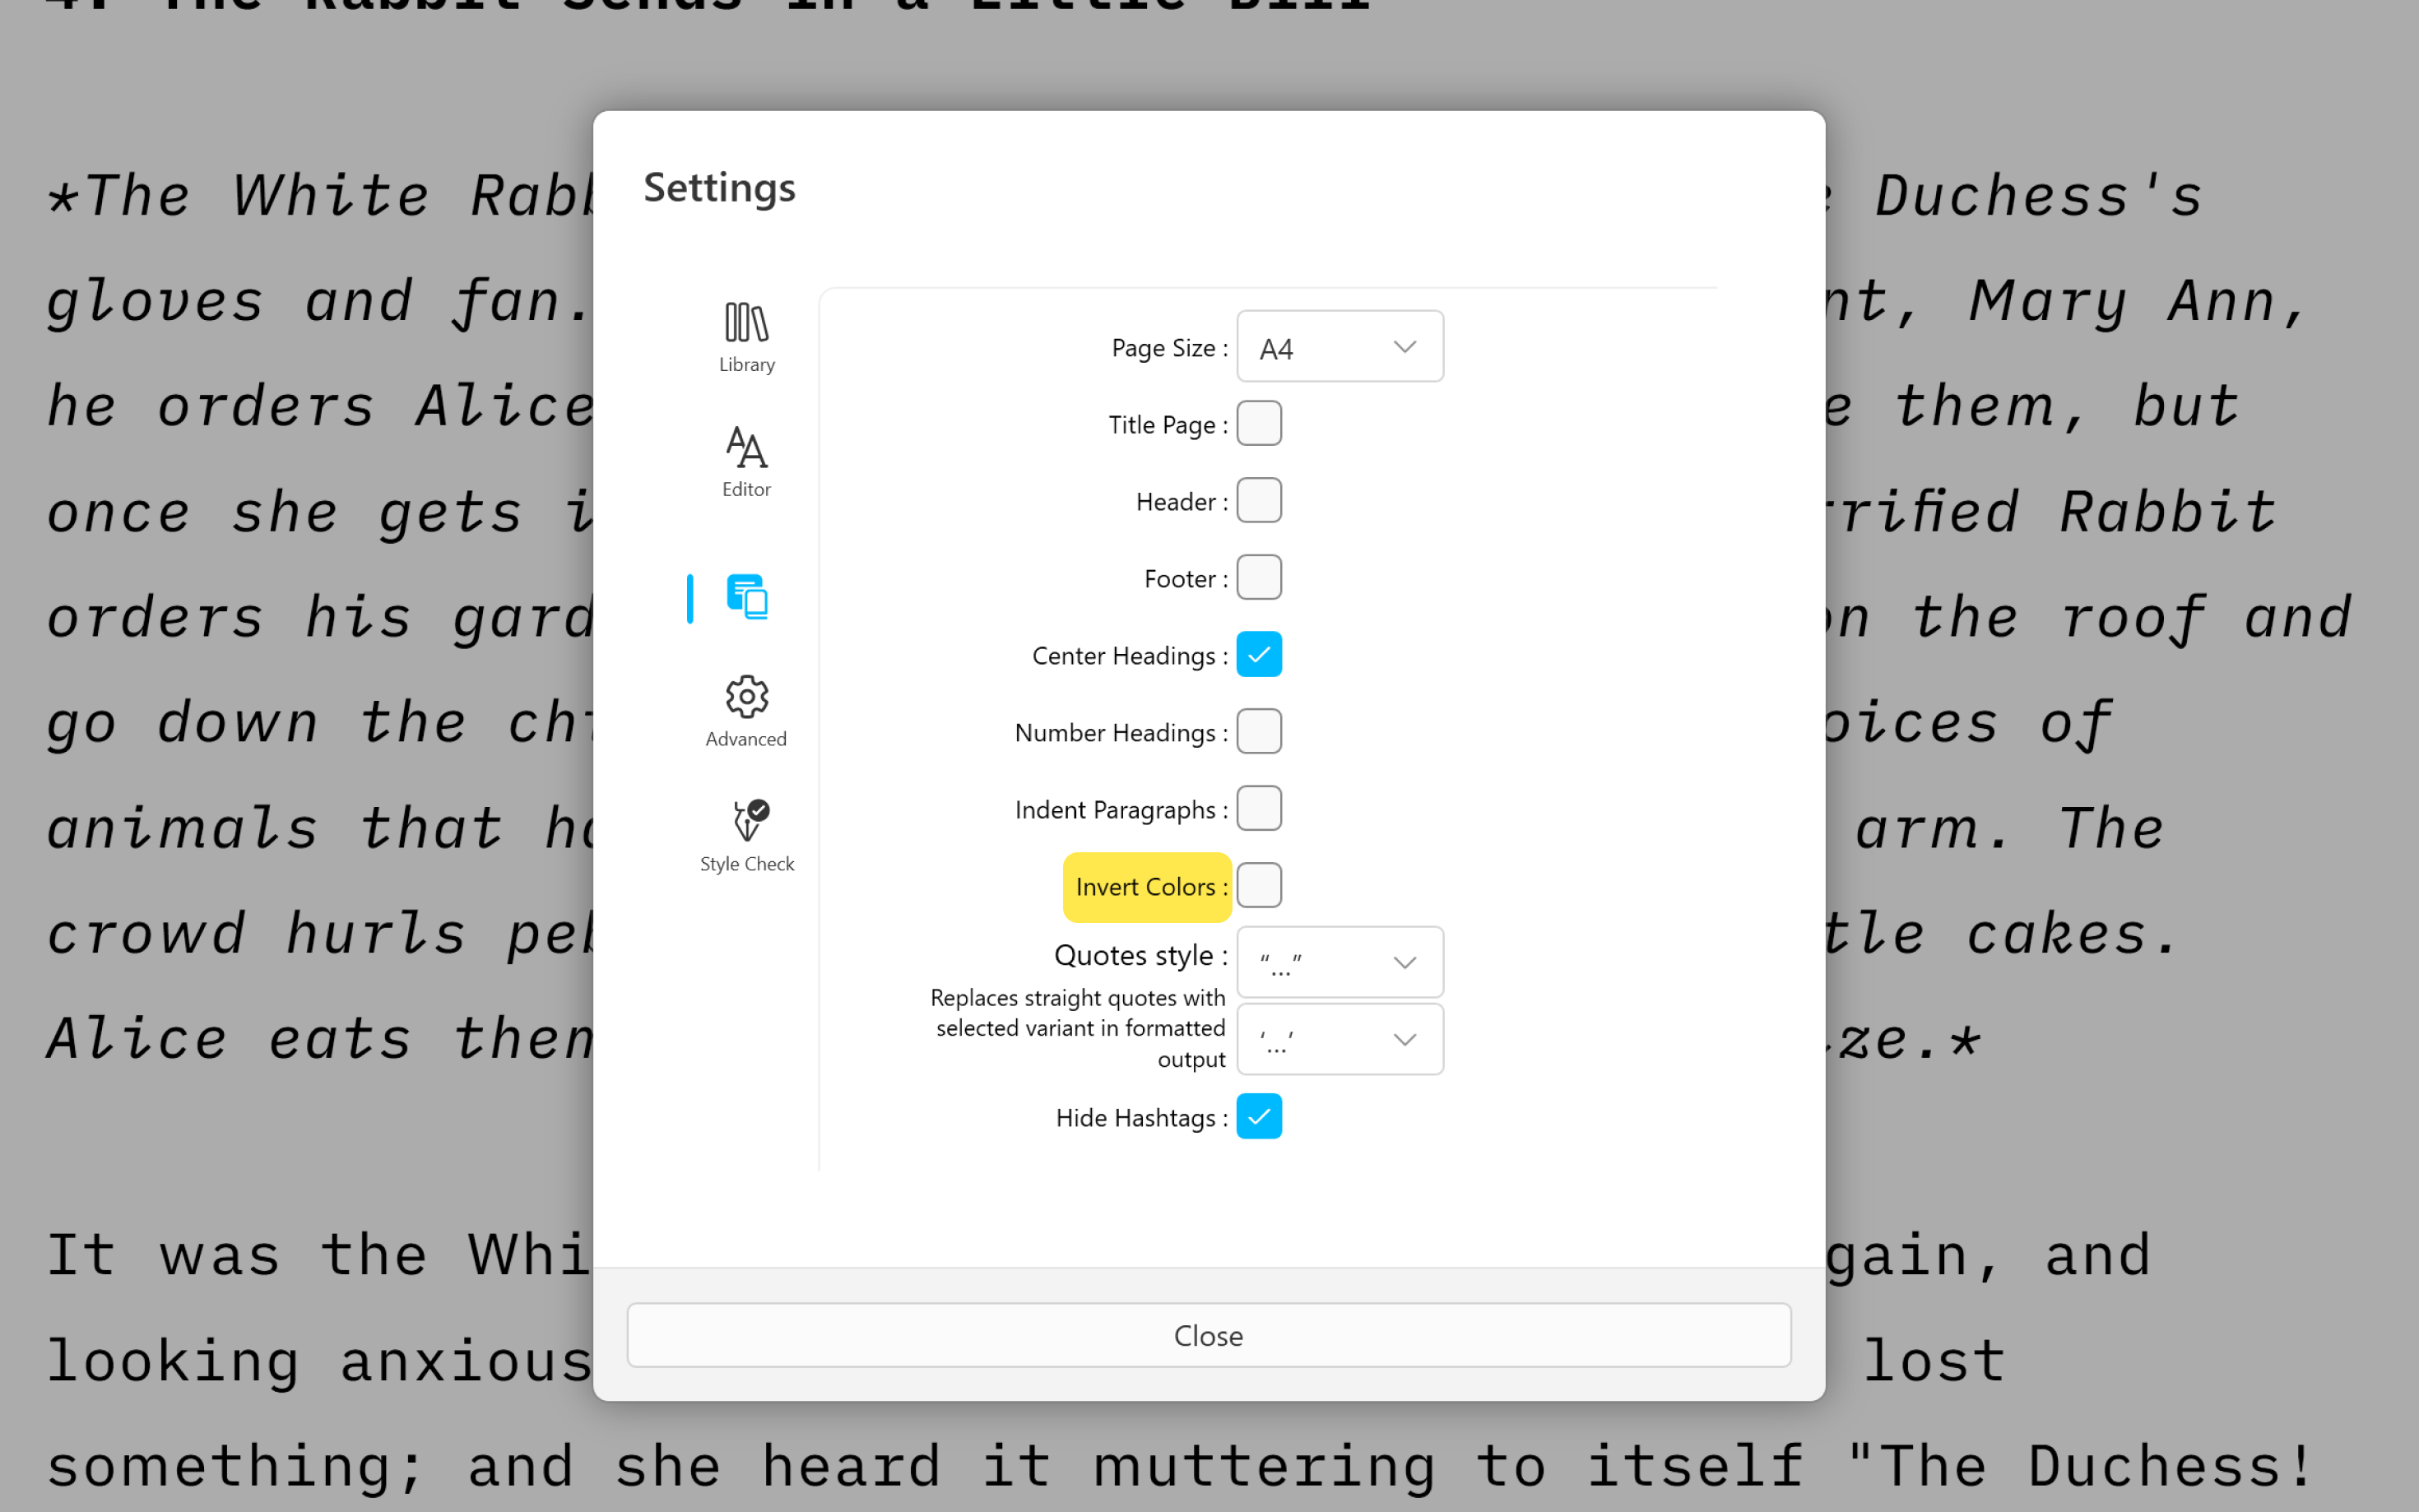Close the Settings dialog
The width and height of the screenshot is (2419, 1512).
click(1209, 1334)
